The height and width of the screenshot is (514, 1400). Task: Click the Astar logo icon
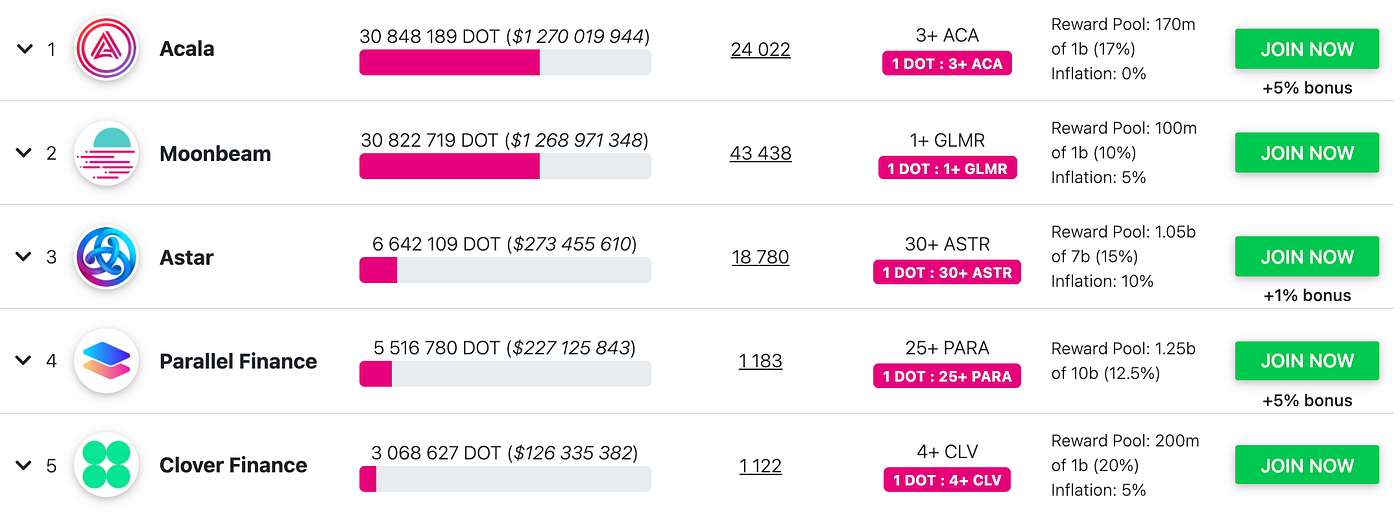tap(105, 257)
